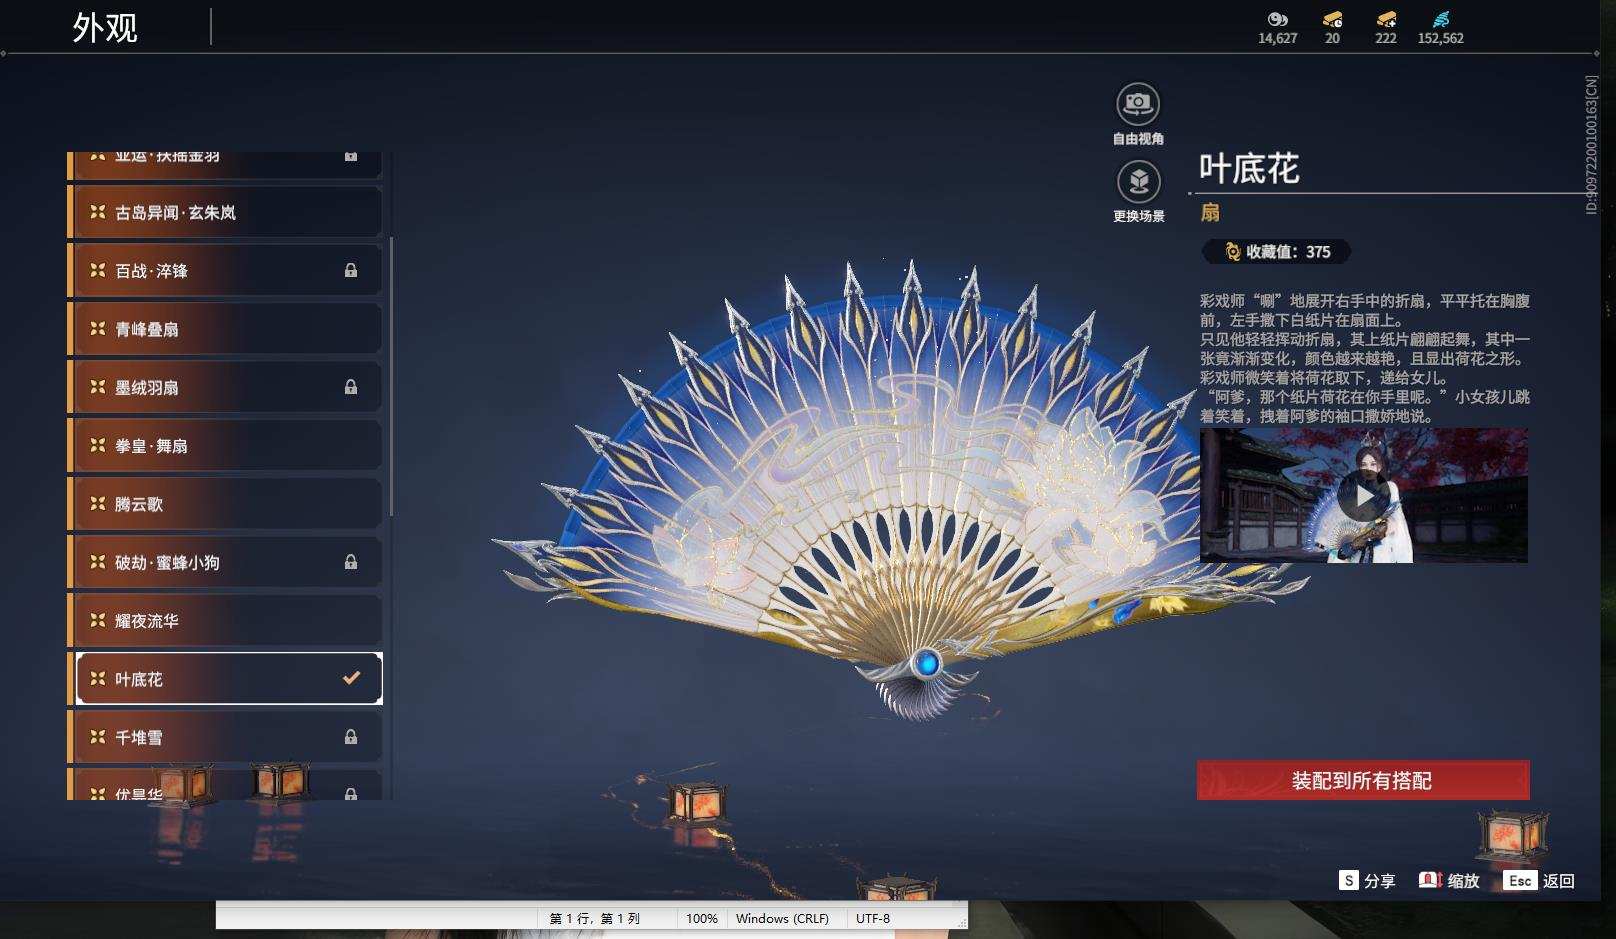Click UTF-8 encoding in status bar
1616x939 pixels.
(873, 918)
